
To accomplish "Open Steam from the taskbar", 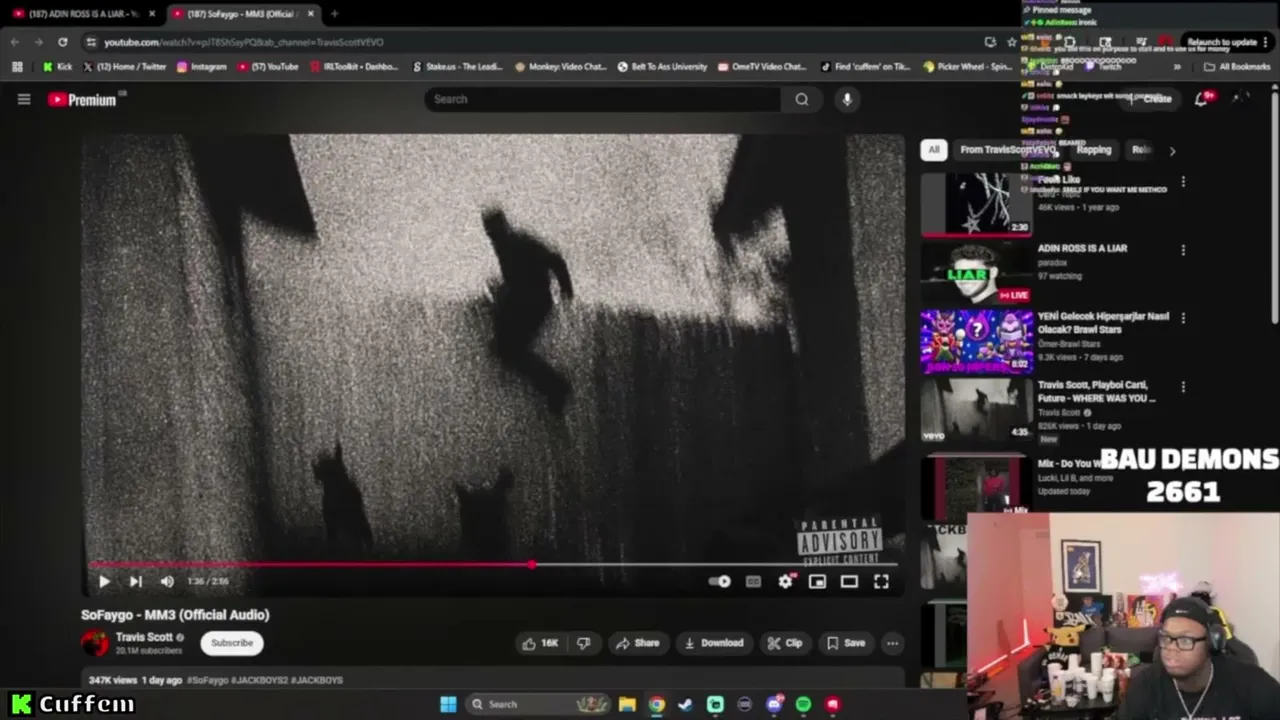I will click(685, 704).
